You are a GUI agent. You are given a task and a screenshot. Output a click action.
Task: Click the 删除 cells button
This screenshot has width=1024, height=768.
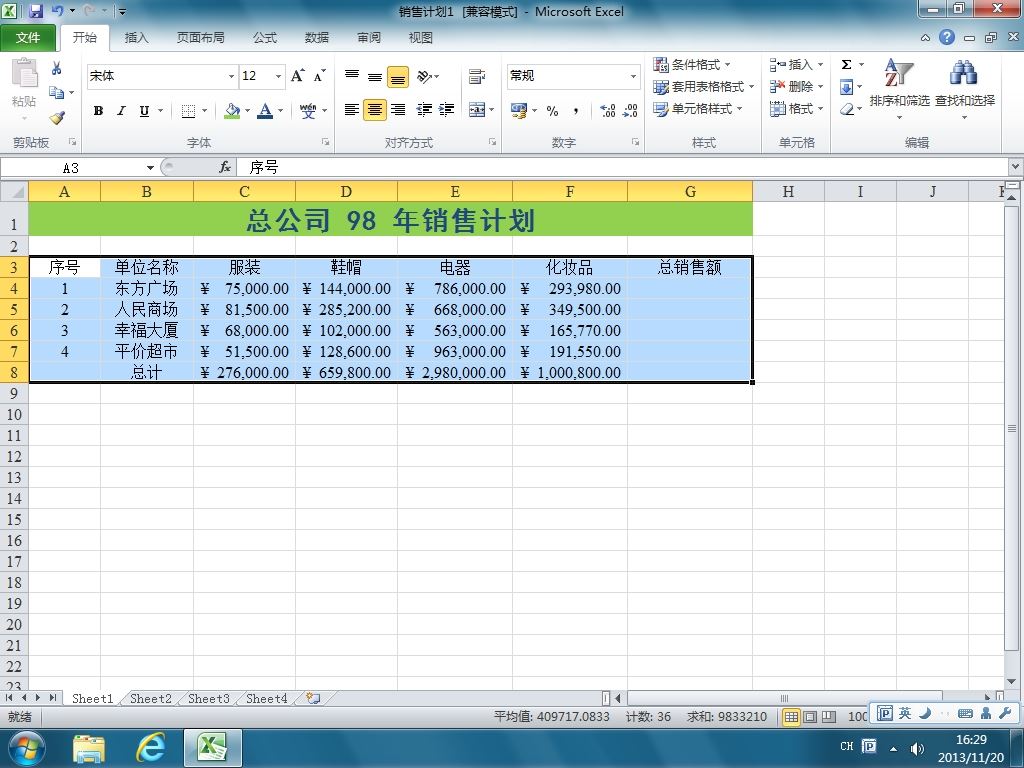click(x=797, y=86)
